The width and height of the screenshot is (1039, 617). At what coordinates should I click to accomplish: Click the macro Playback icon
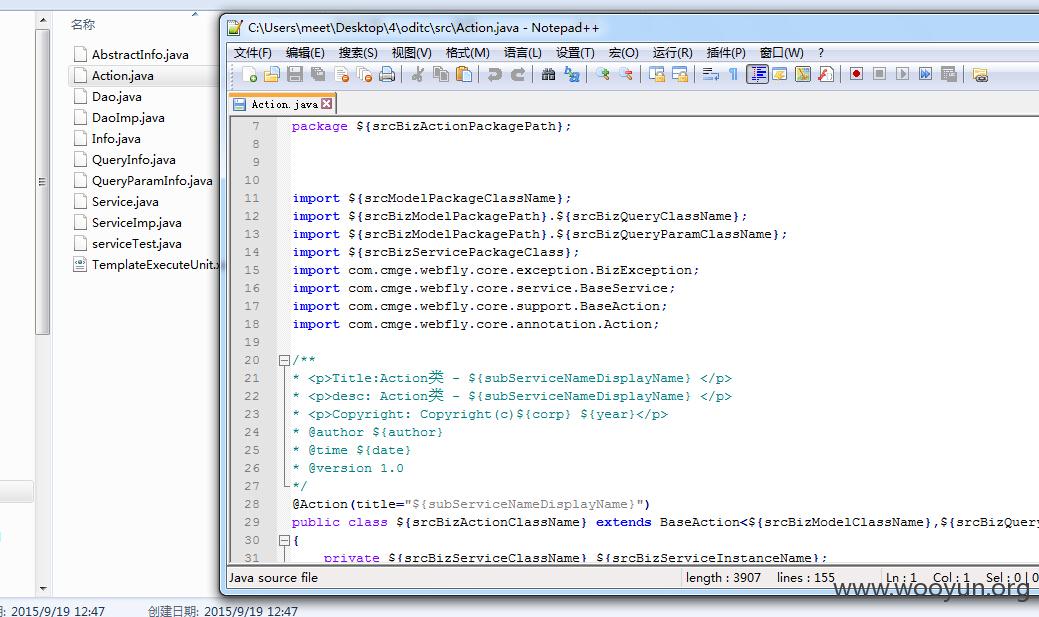(902, 74)
